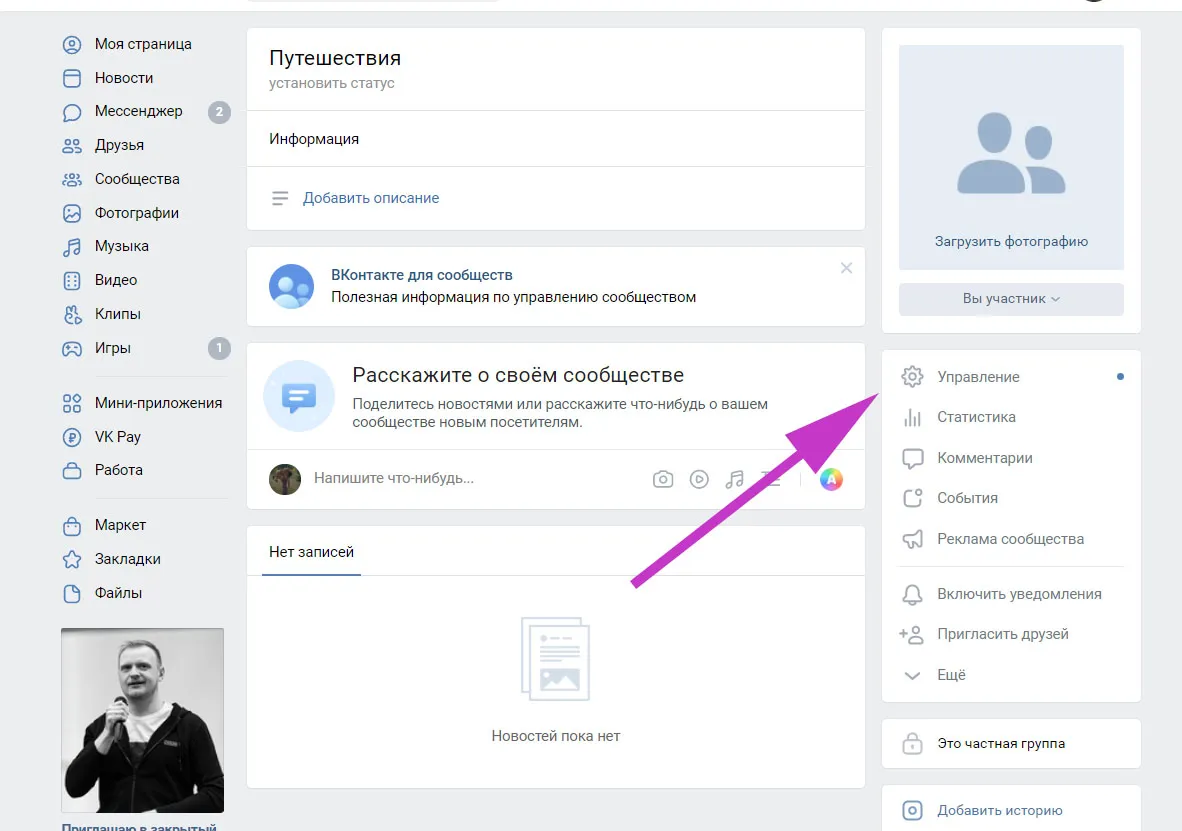1182x831 pixels.
Task: Click the Управление gear icon
Action: coord(912,376)
